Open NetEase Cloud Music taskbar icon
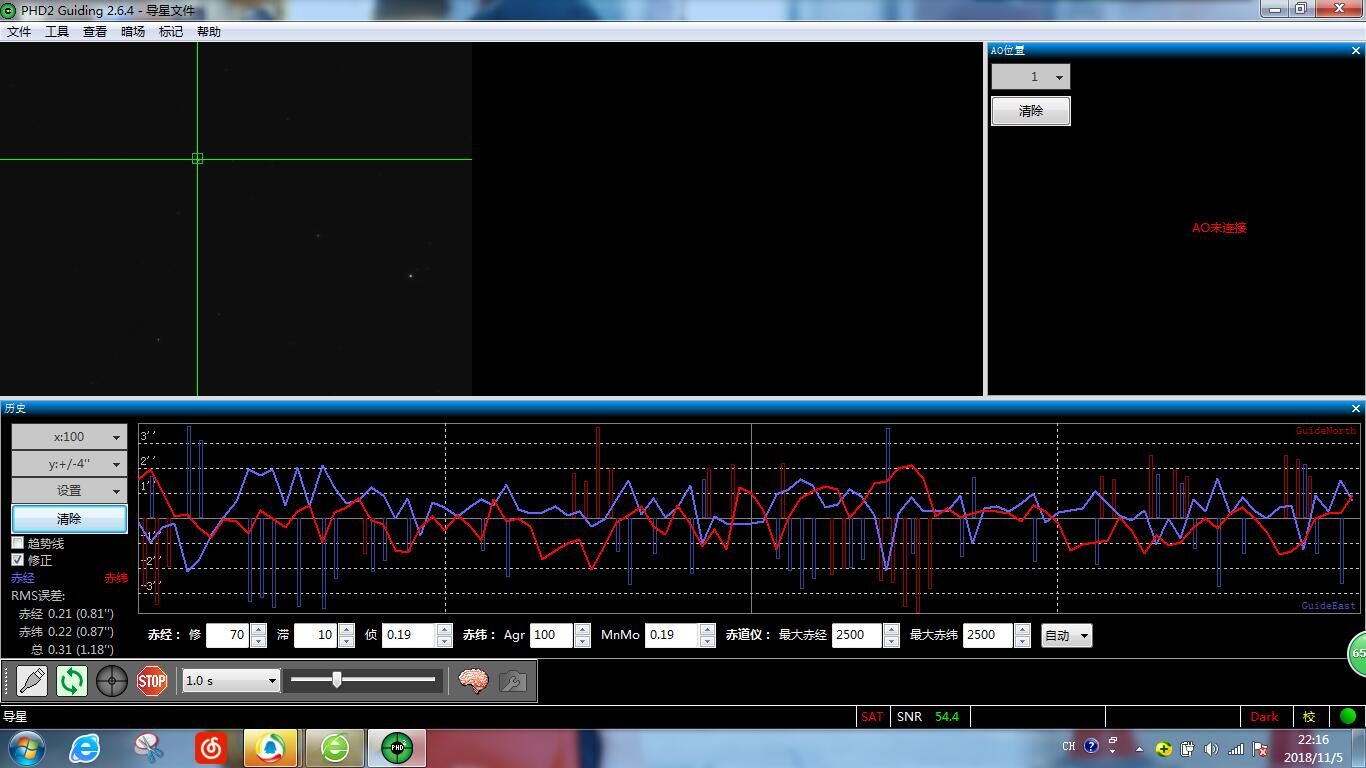The image size is (1366, 768). [210, 748]
